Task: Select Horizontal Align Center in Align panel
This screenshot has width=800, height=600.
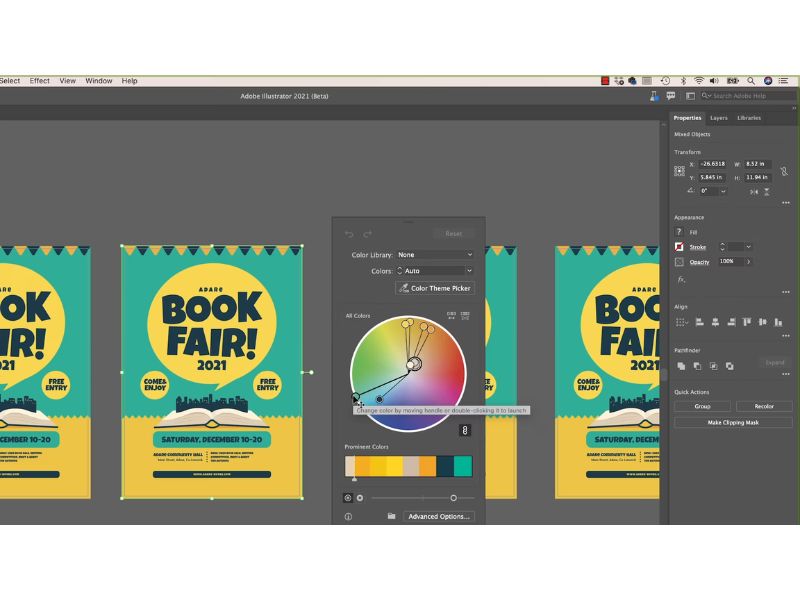Action: pos(716,322)
